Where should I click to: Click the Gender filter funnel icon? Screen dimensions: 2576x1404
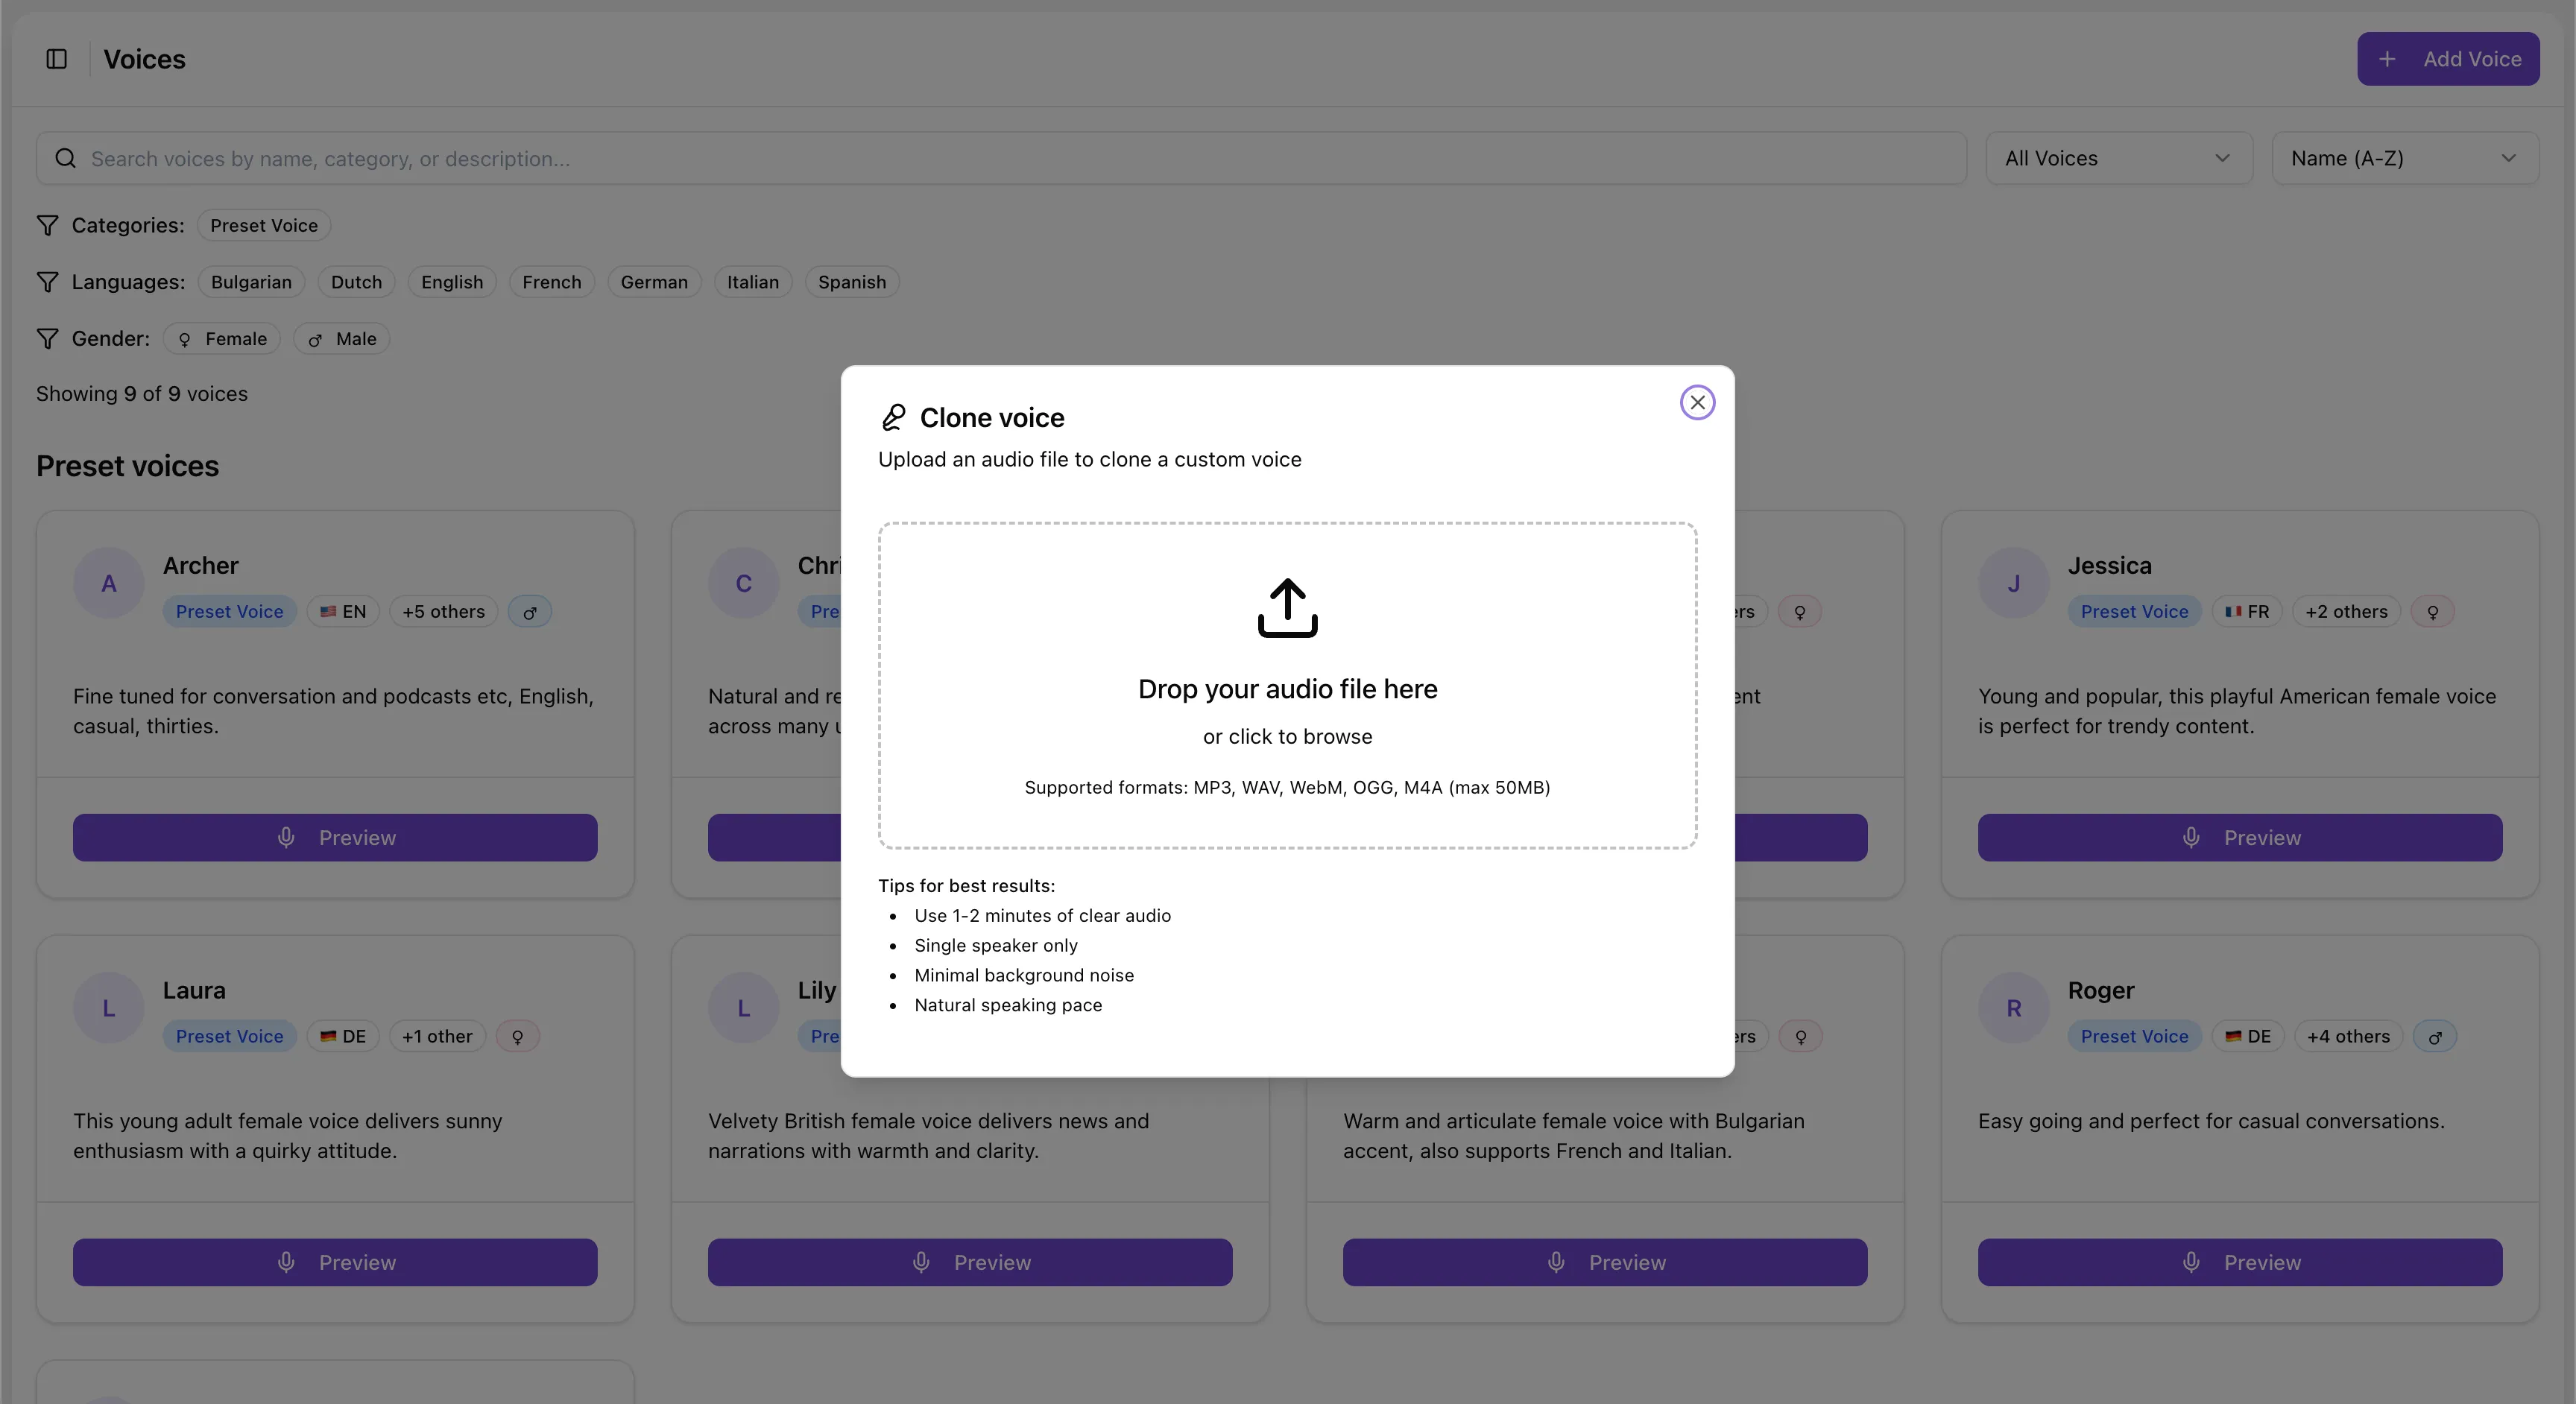click(47, 339)
